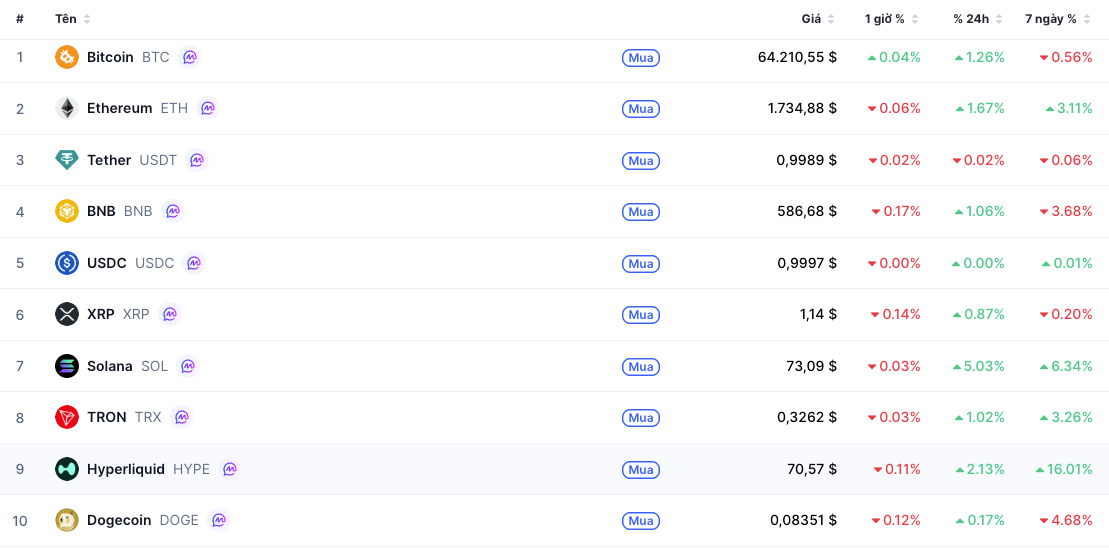The height and width of the screenshot is (548, 1109).
Task: Click the Bitcoin coin logo
Action: coord(66,57)
